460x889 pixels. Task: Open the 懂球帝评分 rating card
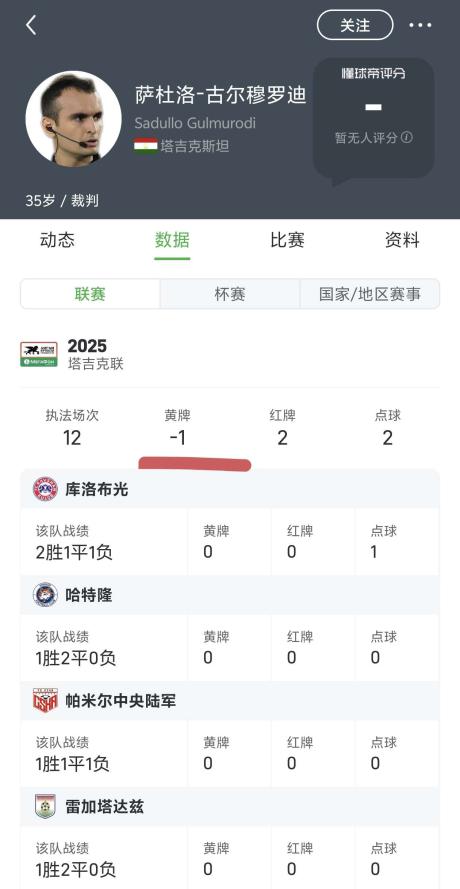374,119
